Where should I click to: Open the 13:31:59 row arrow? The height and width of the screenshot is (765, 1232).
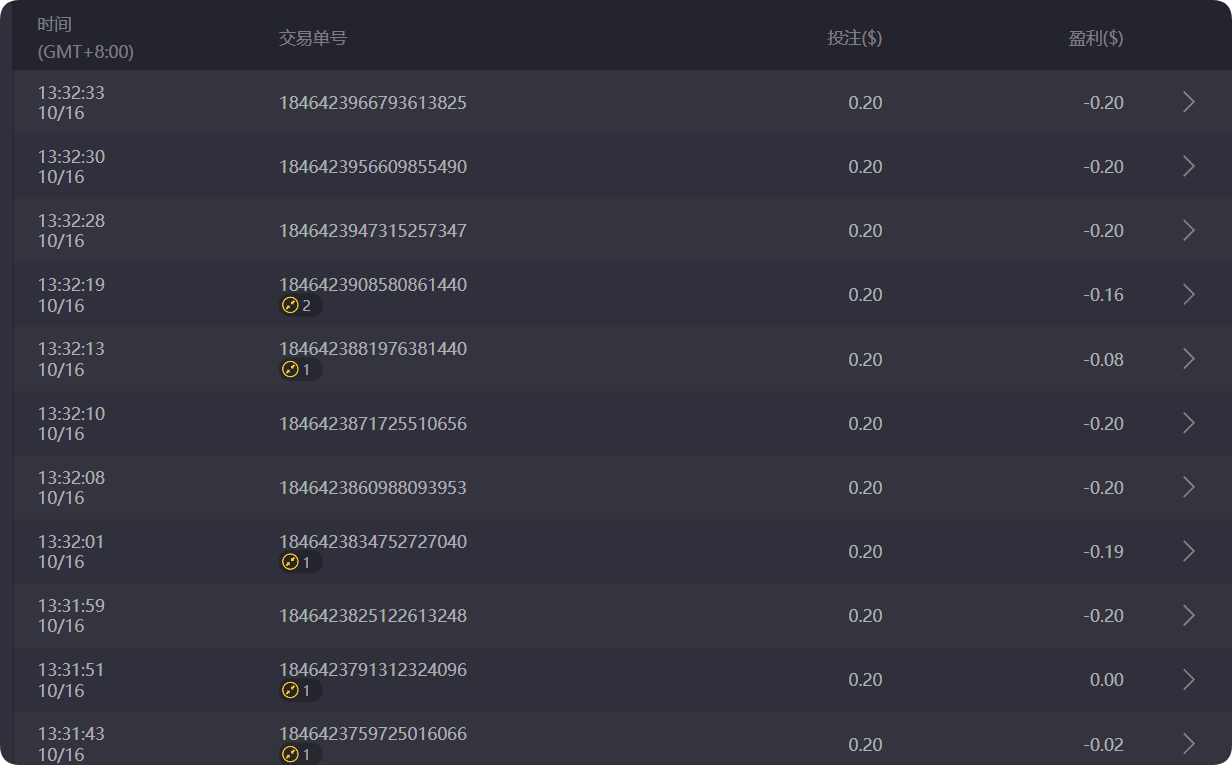pyautogui.click(x=1188, y=615)
